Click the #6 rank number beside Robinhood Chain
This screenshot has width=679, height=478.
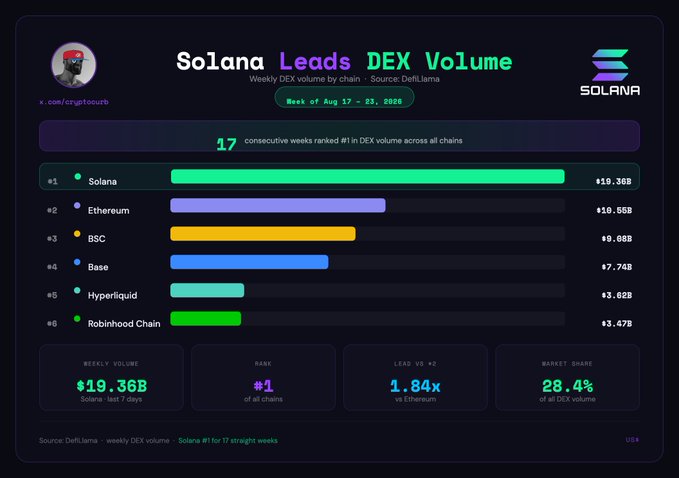pos(52,323)
